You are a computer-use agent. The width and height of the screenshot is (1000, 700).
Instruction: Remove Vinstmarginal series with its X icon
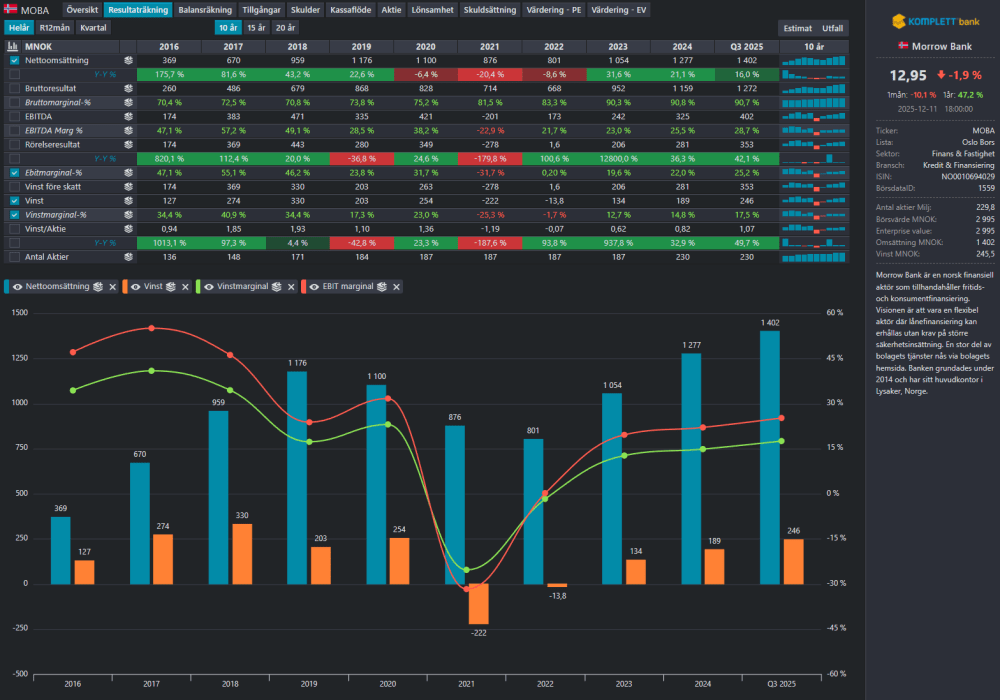[291, 287]
